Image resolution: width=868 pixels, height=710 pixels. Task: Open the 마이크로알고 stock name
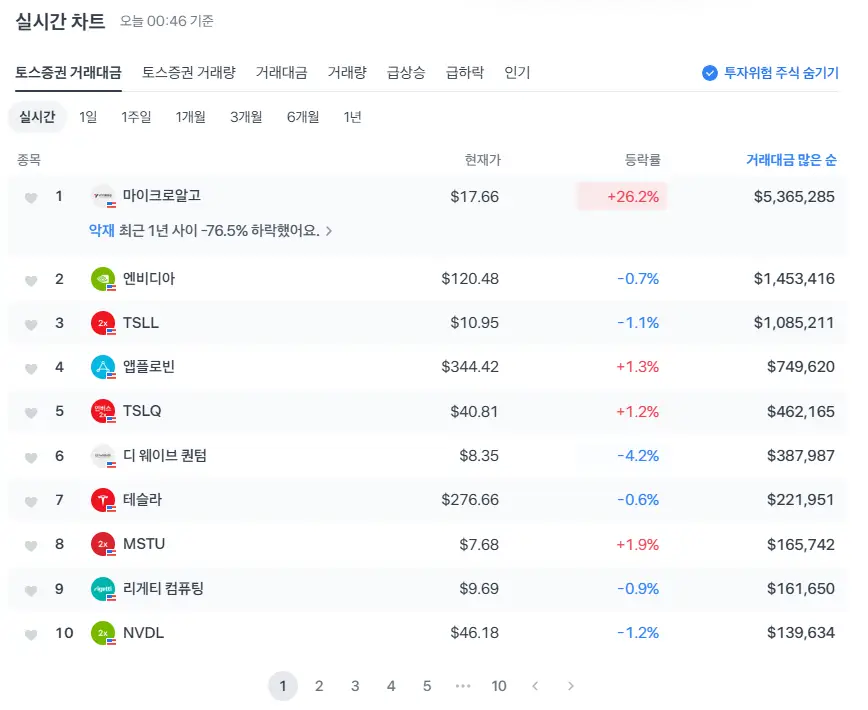tap(162, 195)
